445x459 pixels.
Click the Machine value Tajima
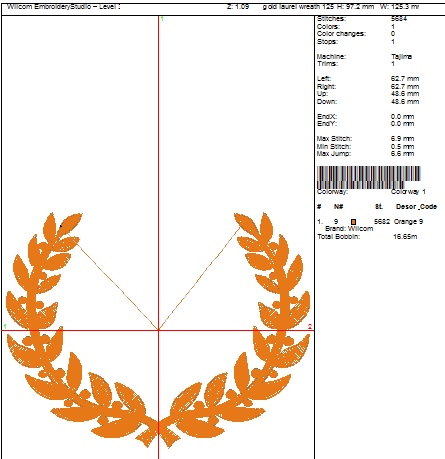[x=402, y=57]
